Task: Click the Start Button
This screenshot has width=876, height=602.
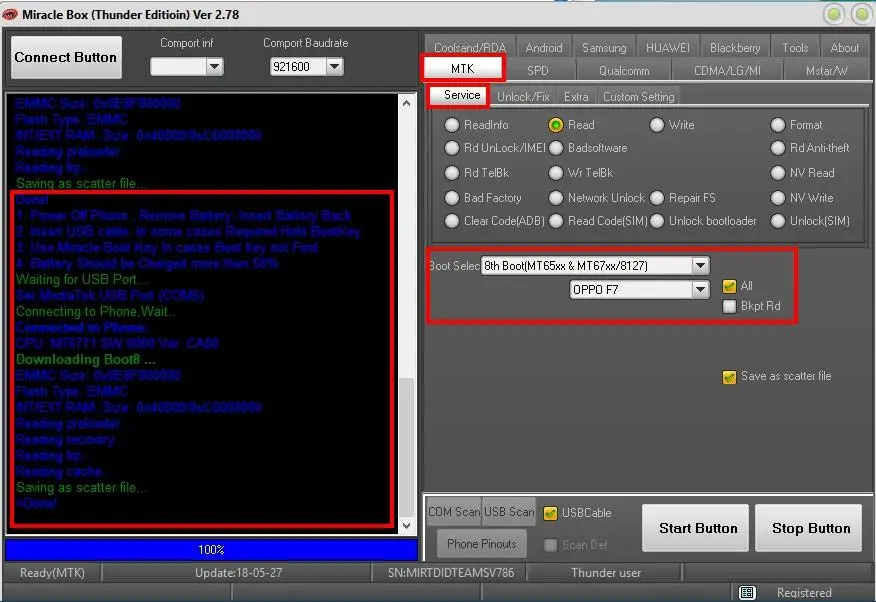Action: 696,528
